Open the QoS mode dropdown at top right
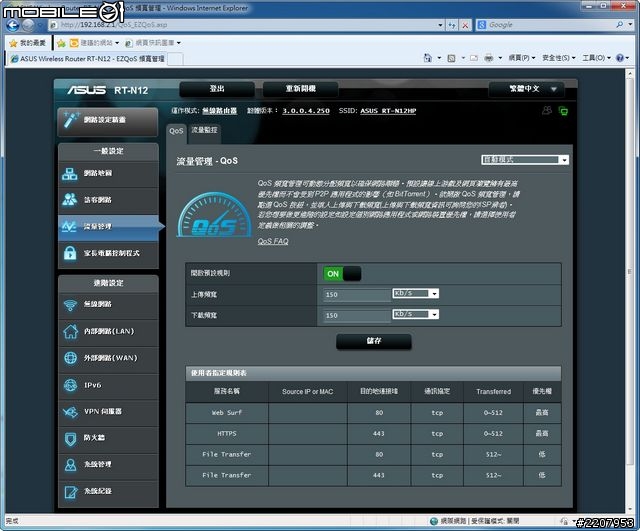The image size is (640, 531). [524, 160]
